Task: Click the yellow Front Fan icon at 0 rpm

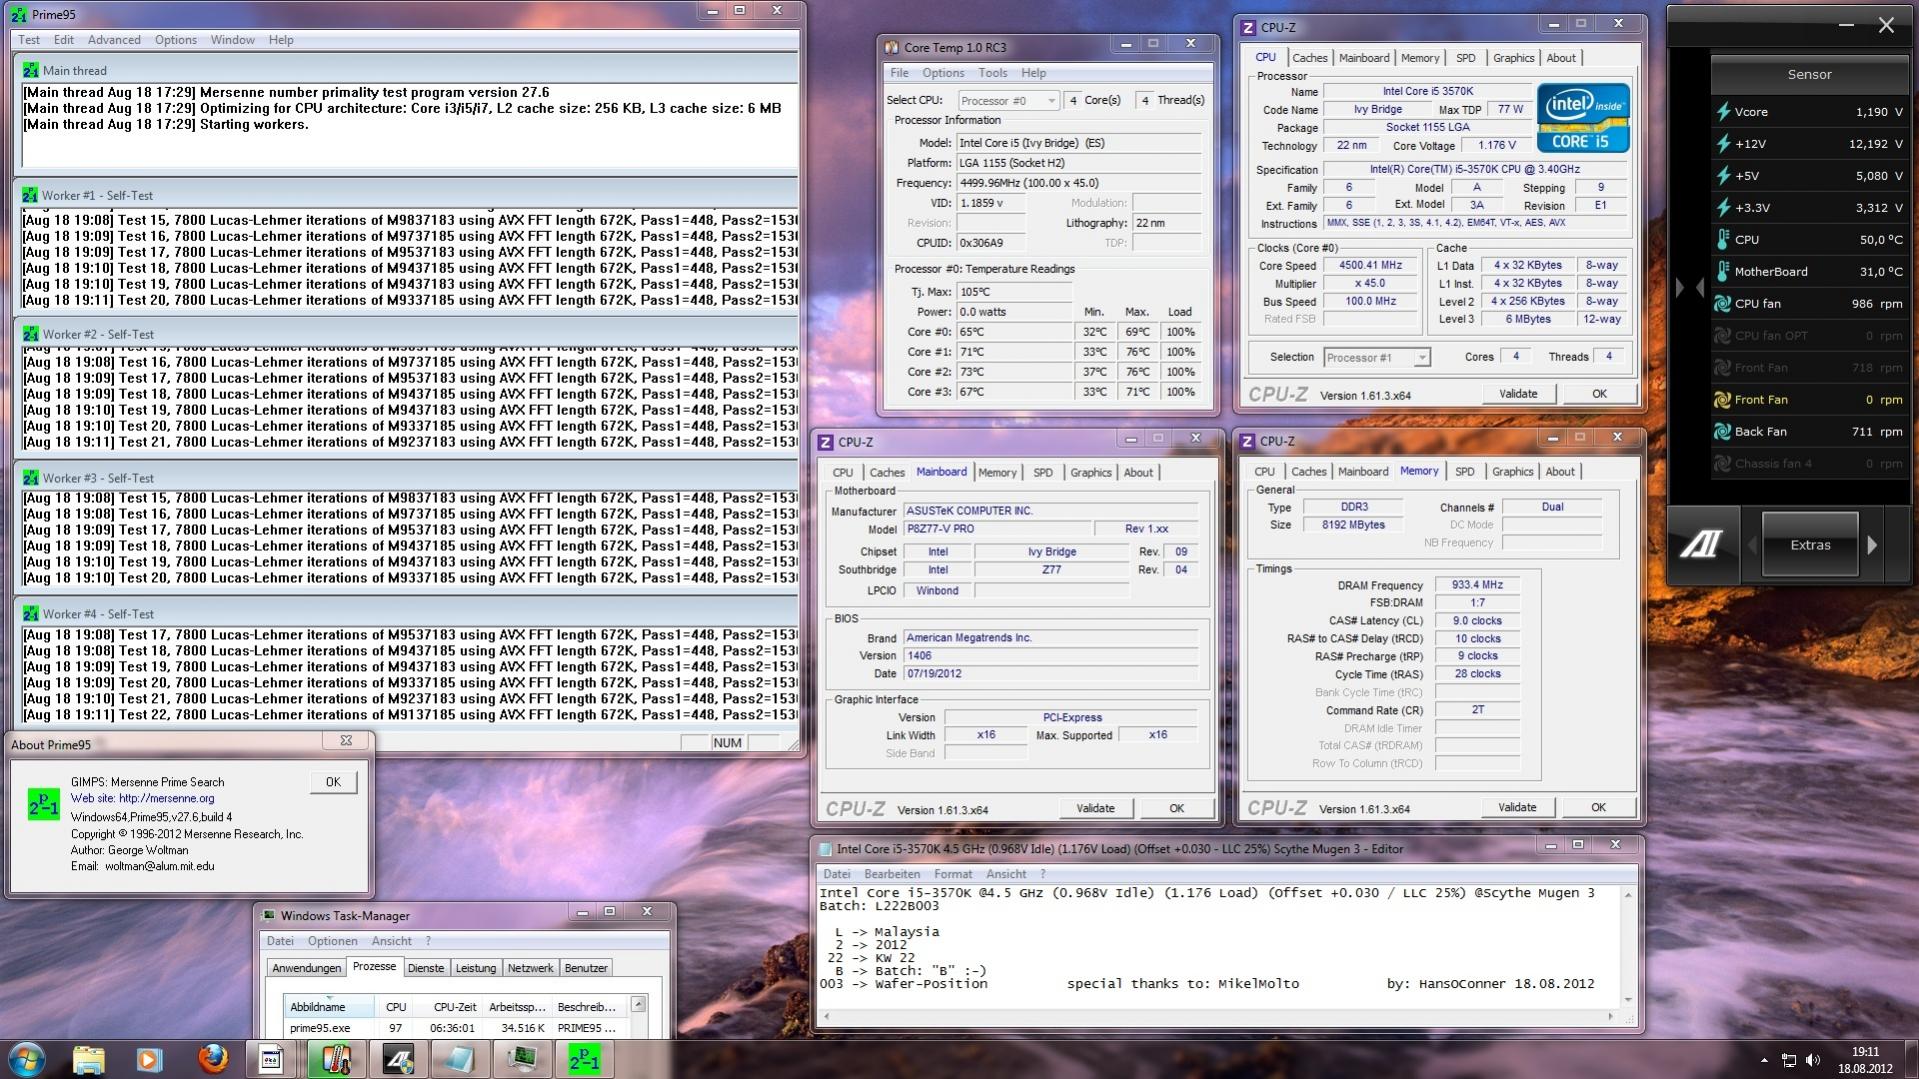Action: pyautogui.click(x=1723, y=400)
